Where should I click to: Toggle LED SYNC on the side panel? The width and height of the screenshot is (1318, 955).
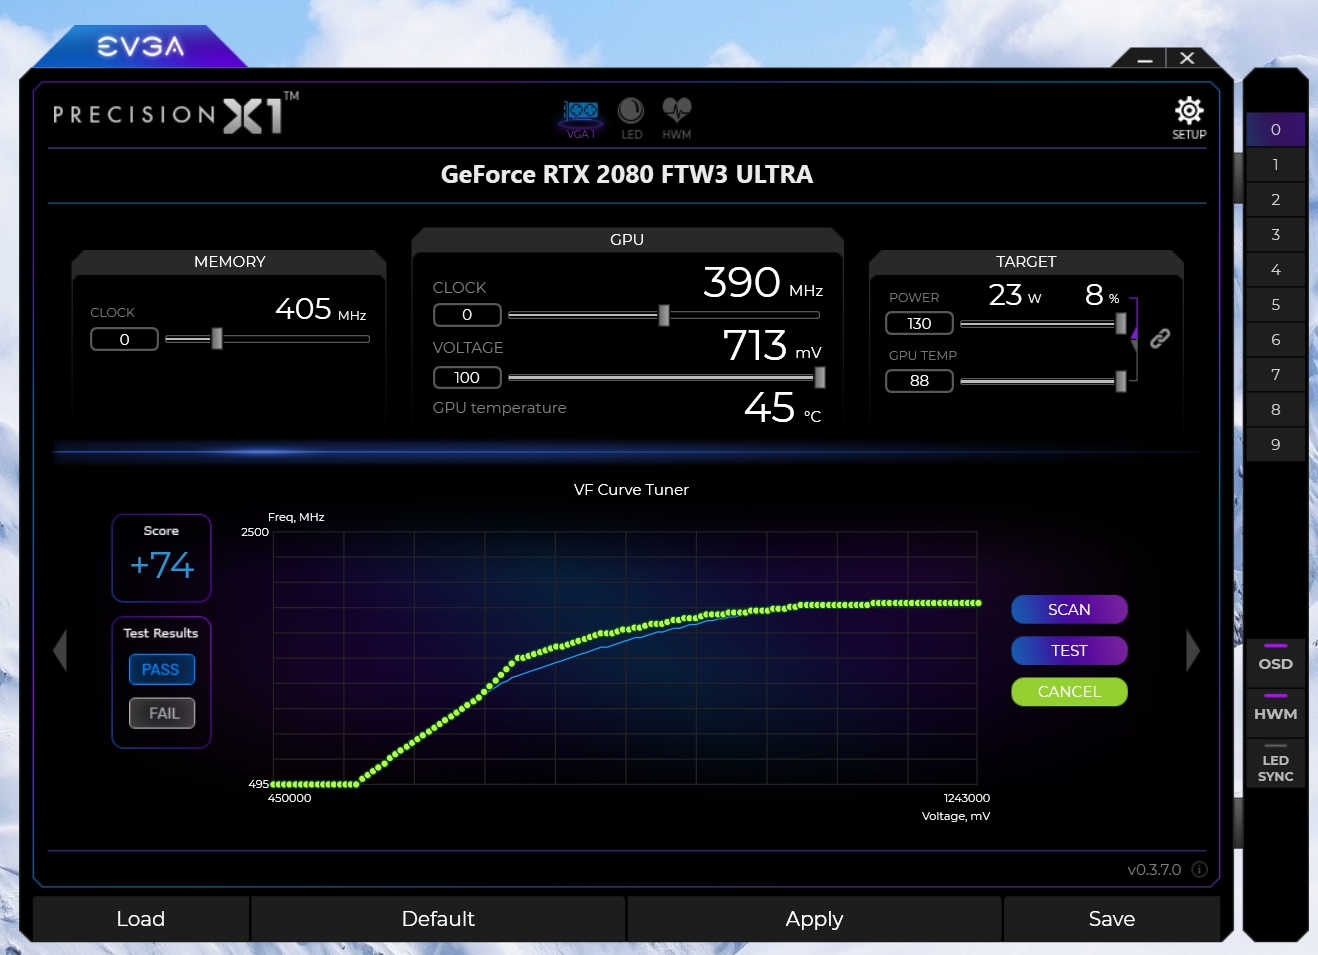(1275, 765)
